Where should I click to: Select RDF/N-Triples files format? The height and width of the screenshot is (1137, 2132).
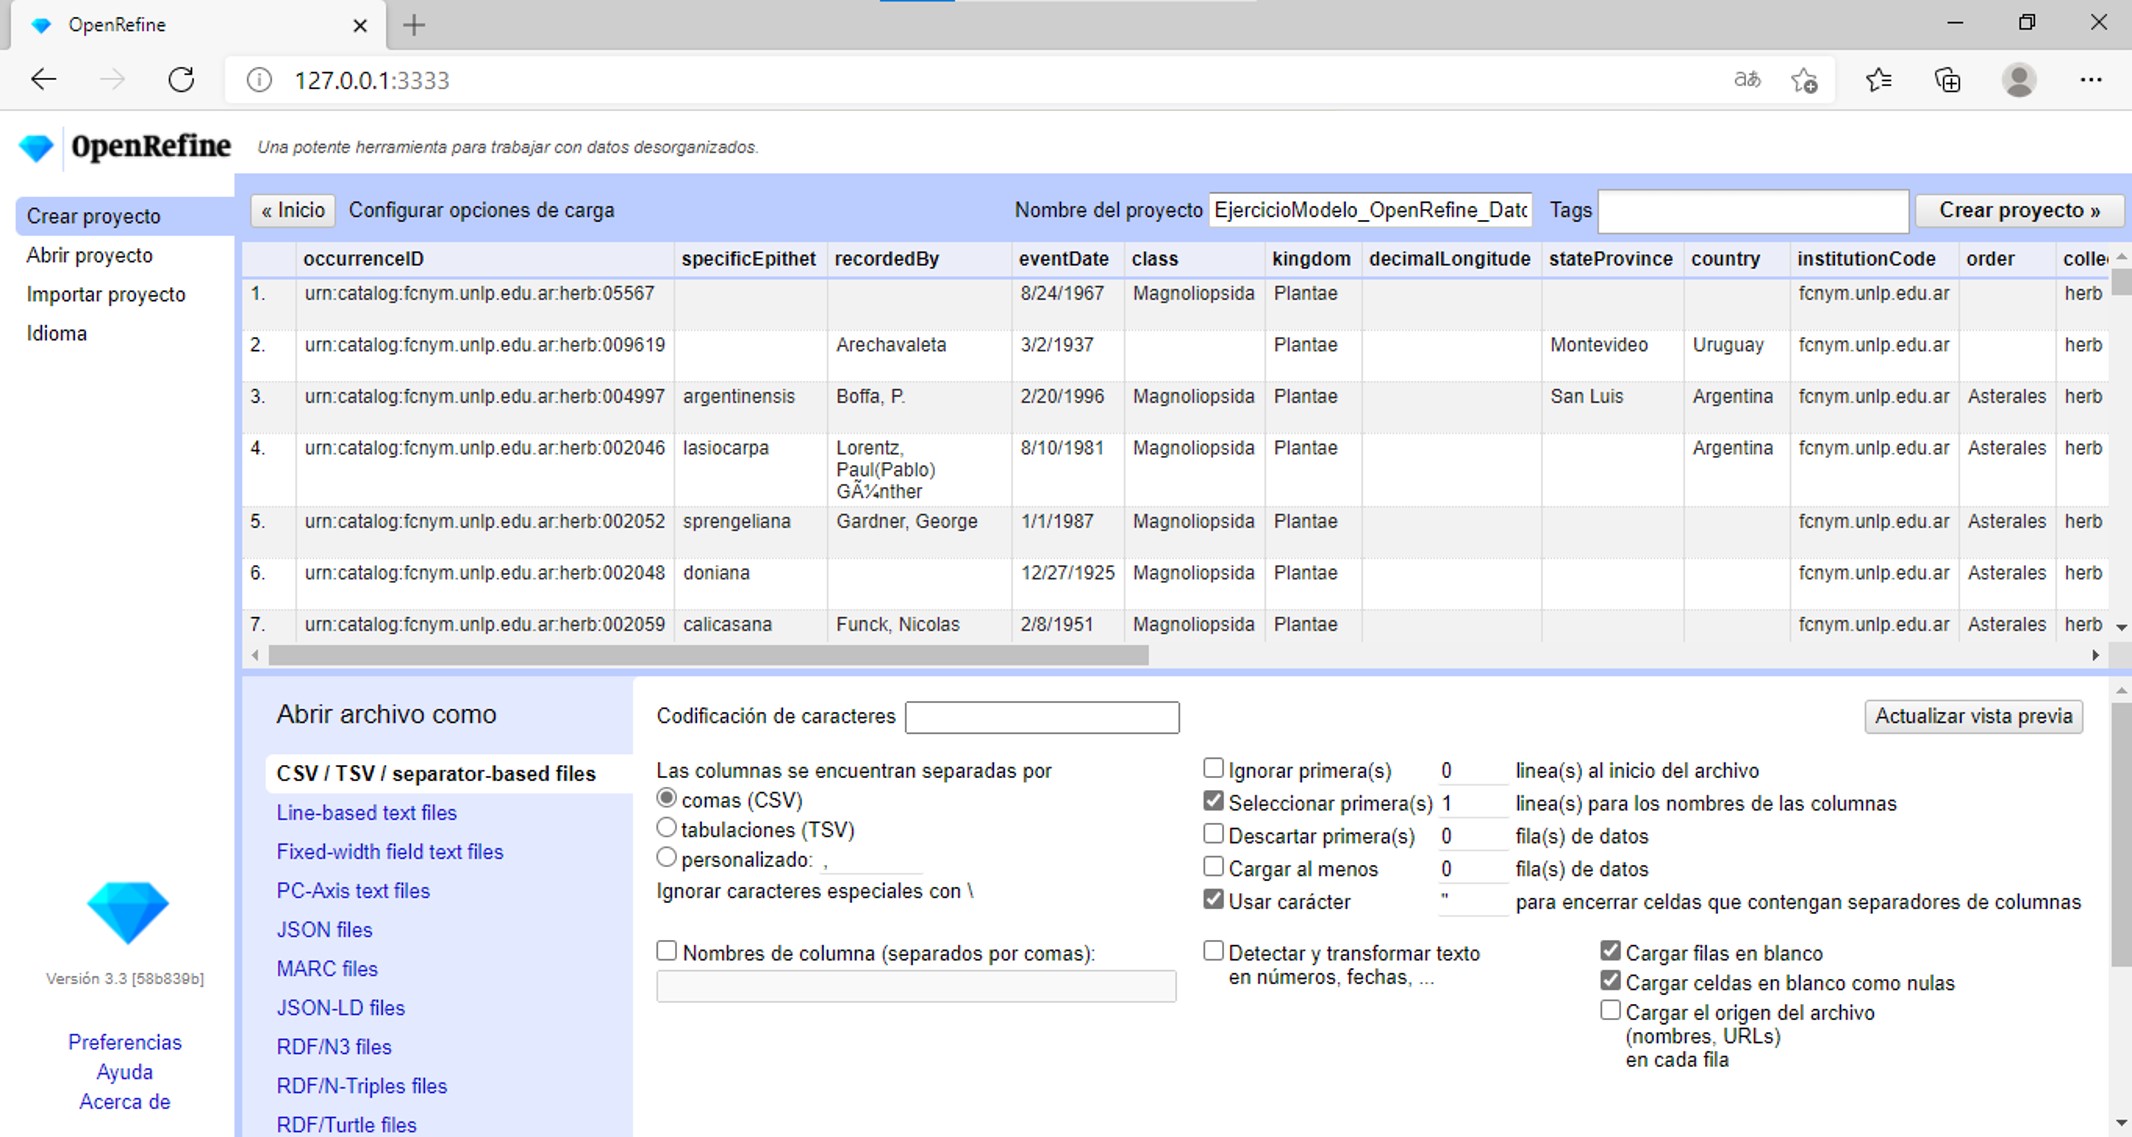click(362, 1086)
